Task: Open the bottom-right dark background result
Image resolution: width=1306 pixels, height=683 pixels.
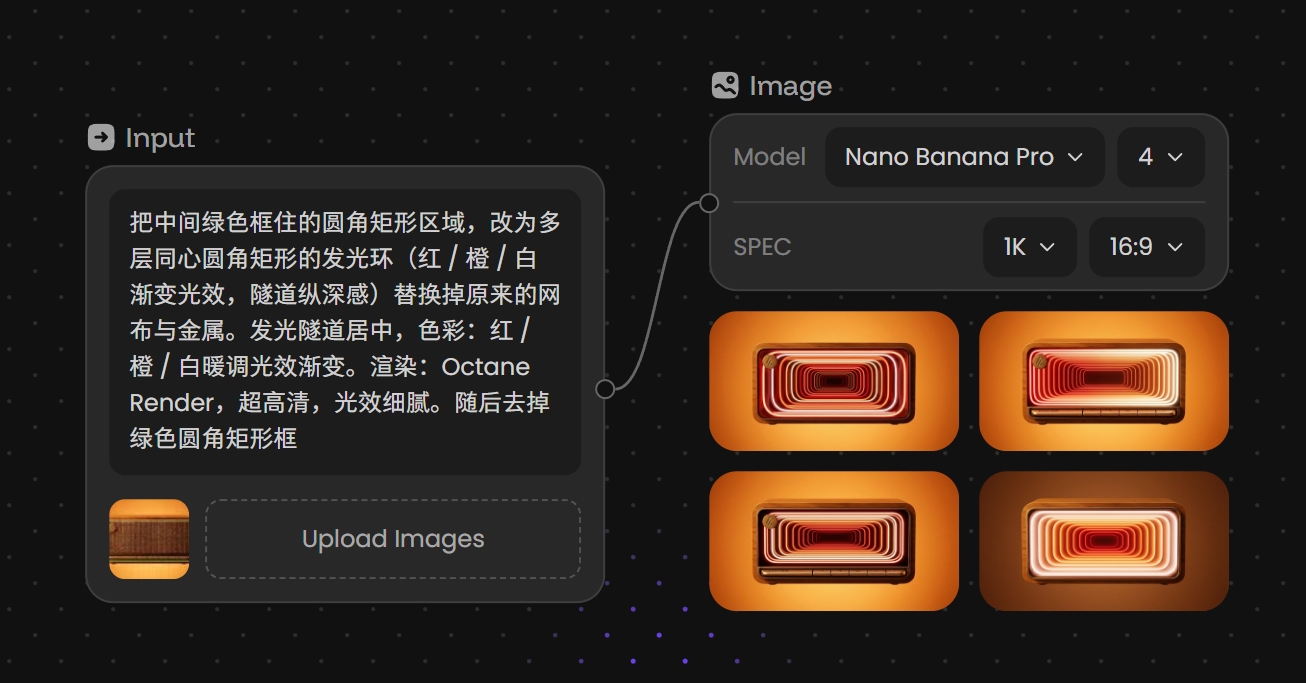Action: [1104, 541]
